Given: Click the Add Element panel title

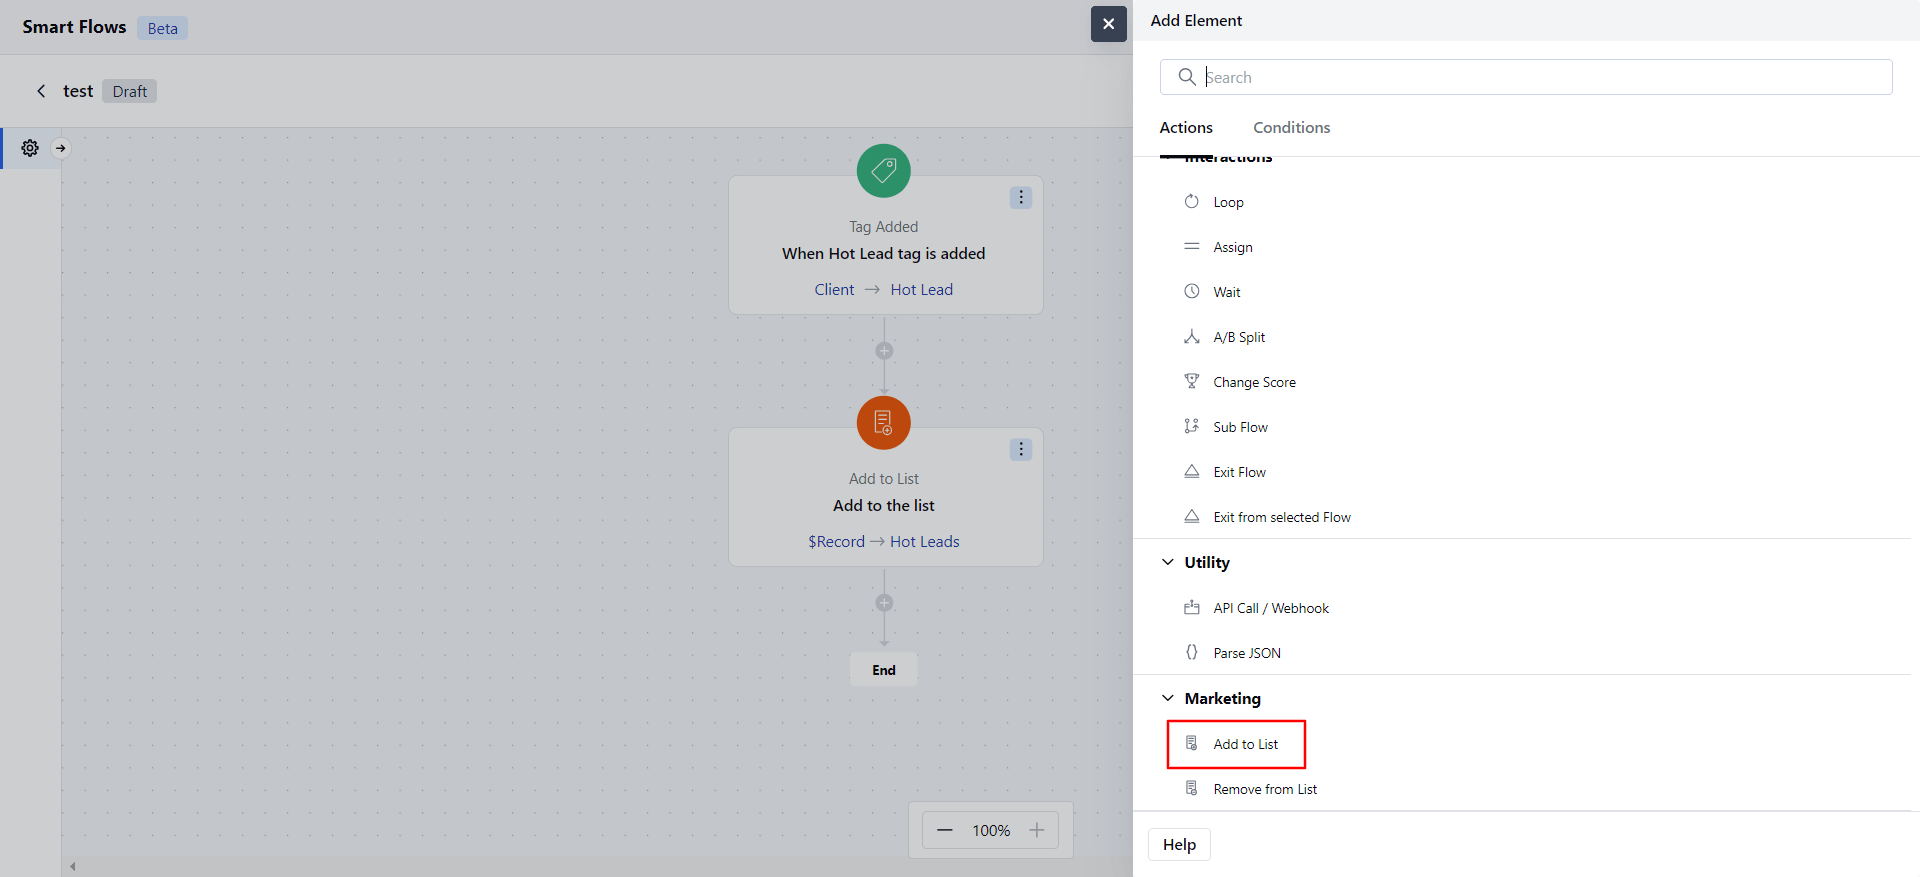Looking at the screenshot, I should (1196, 20).
